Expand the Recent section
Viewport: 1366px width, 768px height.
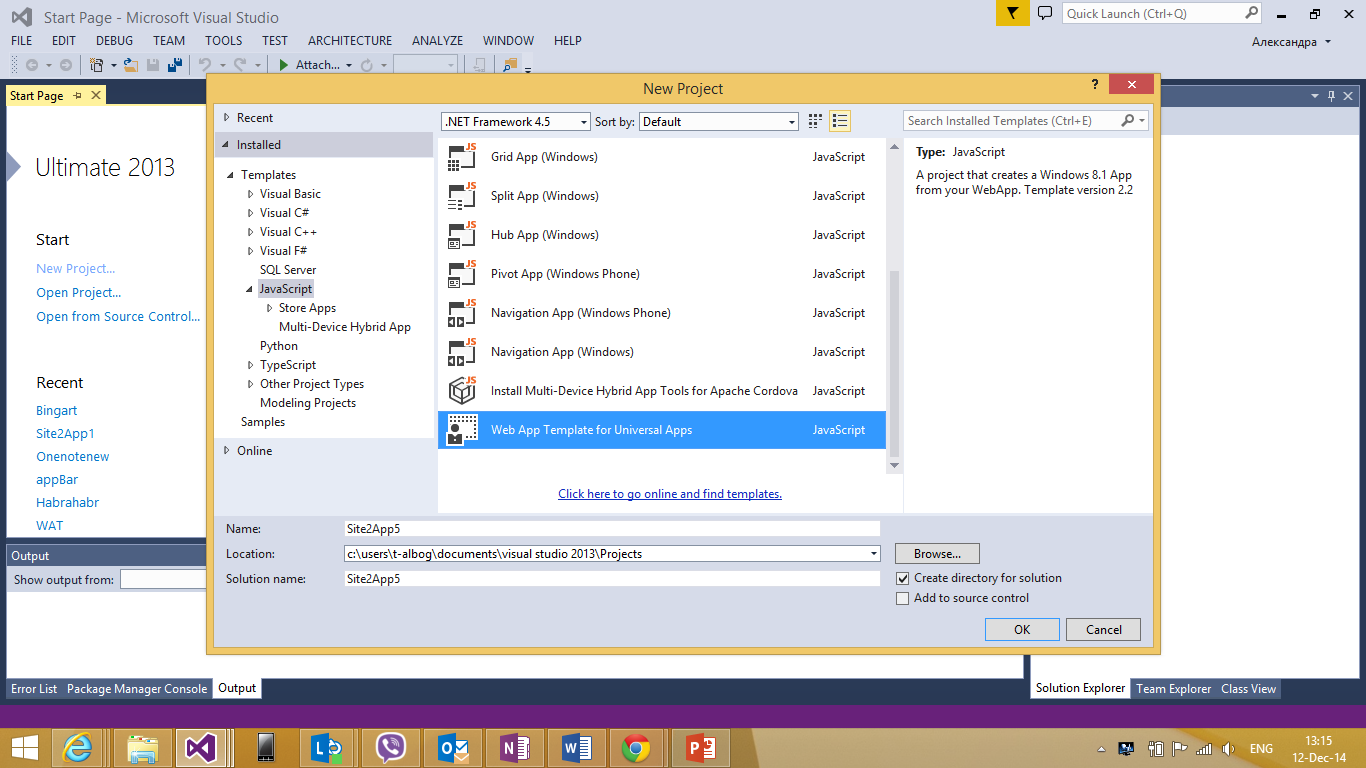click(227, 118)
